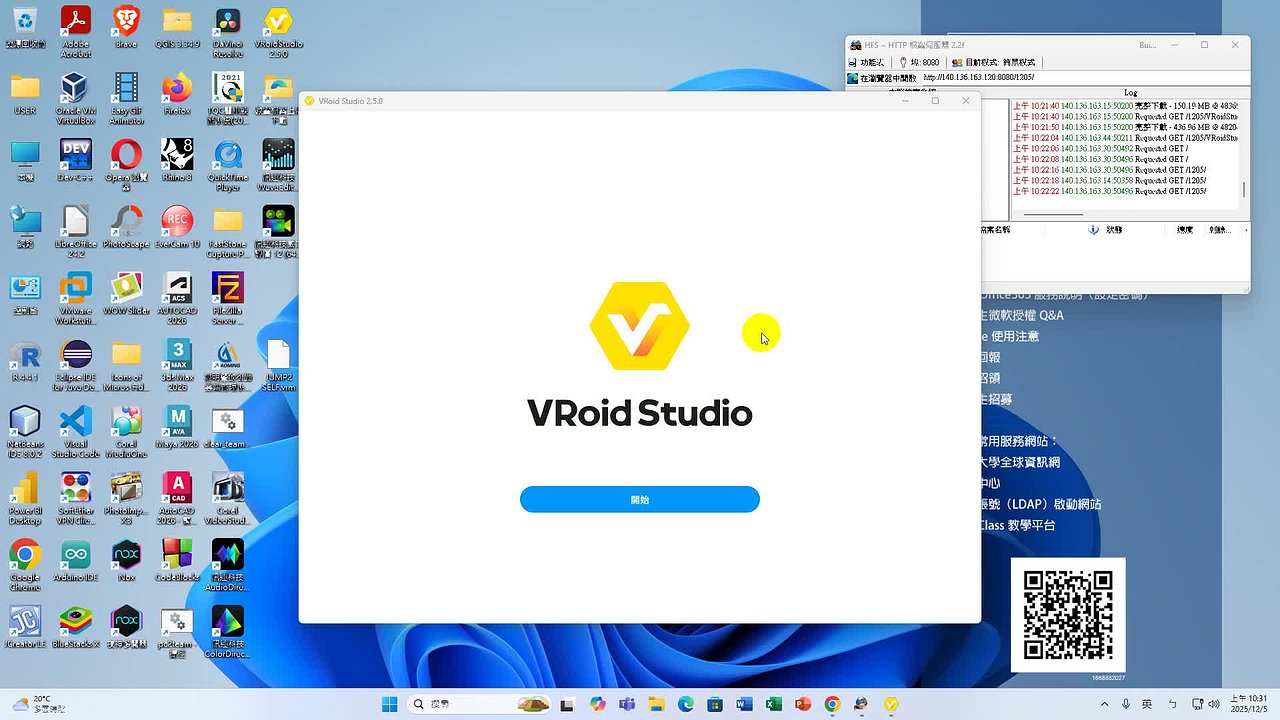
Task: Click the HFS log horizontal scrollbar
Action: [x=1055, y=214]
